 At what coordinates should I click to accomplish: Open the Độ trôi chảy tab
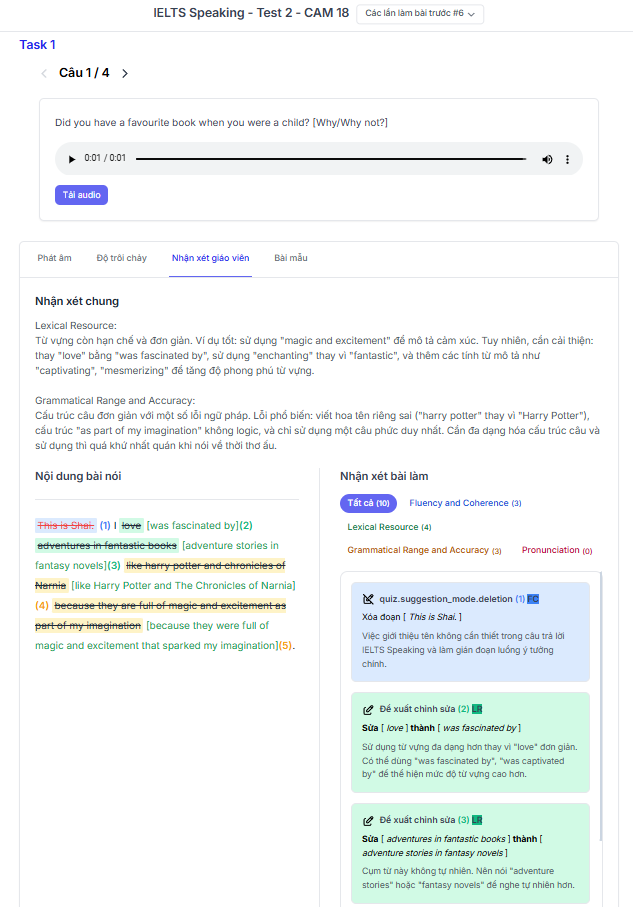(121, 258)
